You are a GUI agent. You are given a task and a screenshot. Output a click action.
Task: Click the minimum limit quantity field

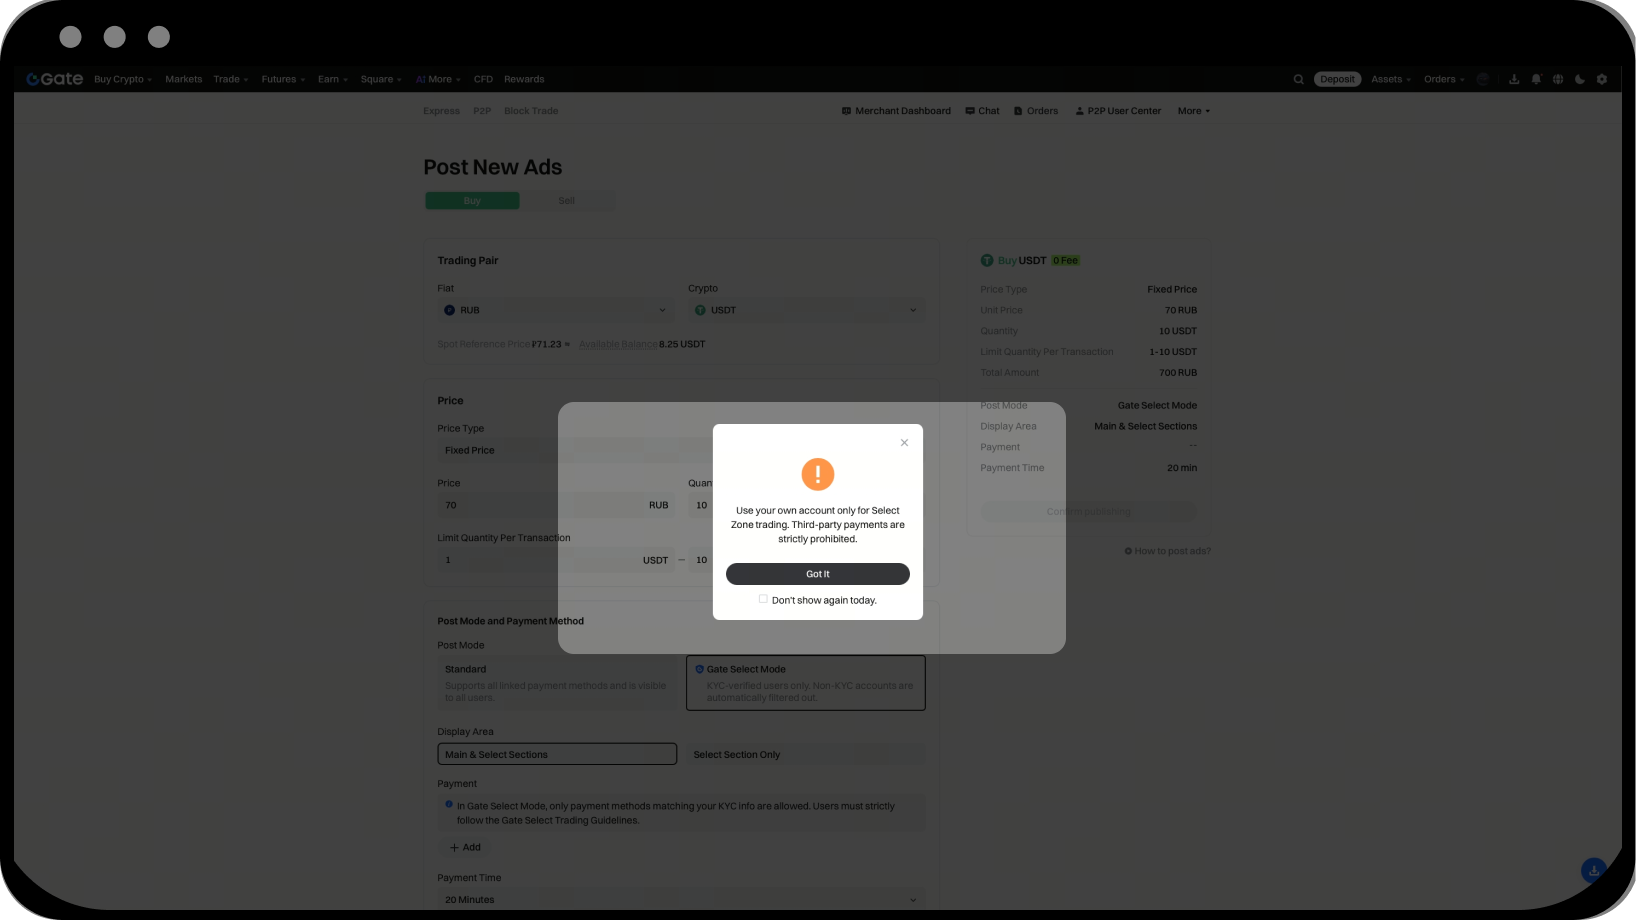coord(556,560)
